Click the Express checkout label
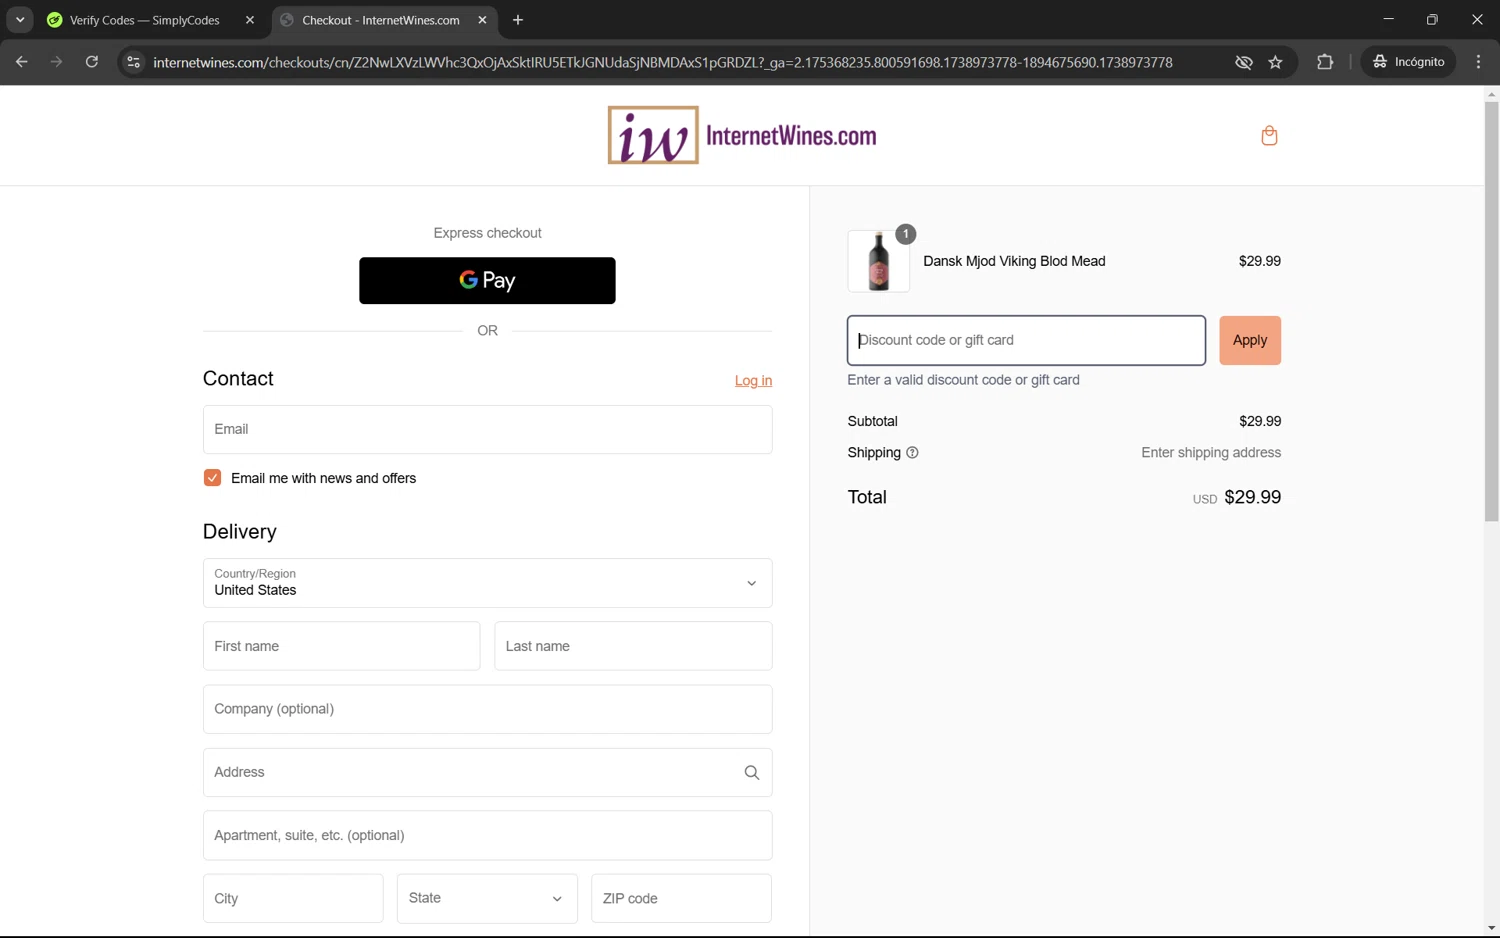Image resolution: width=1500 pixels, height=938 pixels. (x=487, y=233)
